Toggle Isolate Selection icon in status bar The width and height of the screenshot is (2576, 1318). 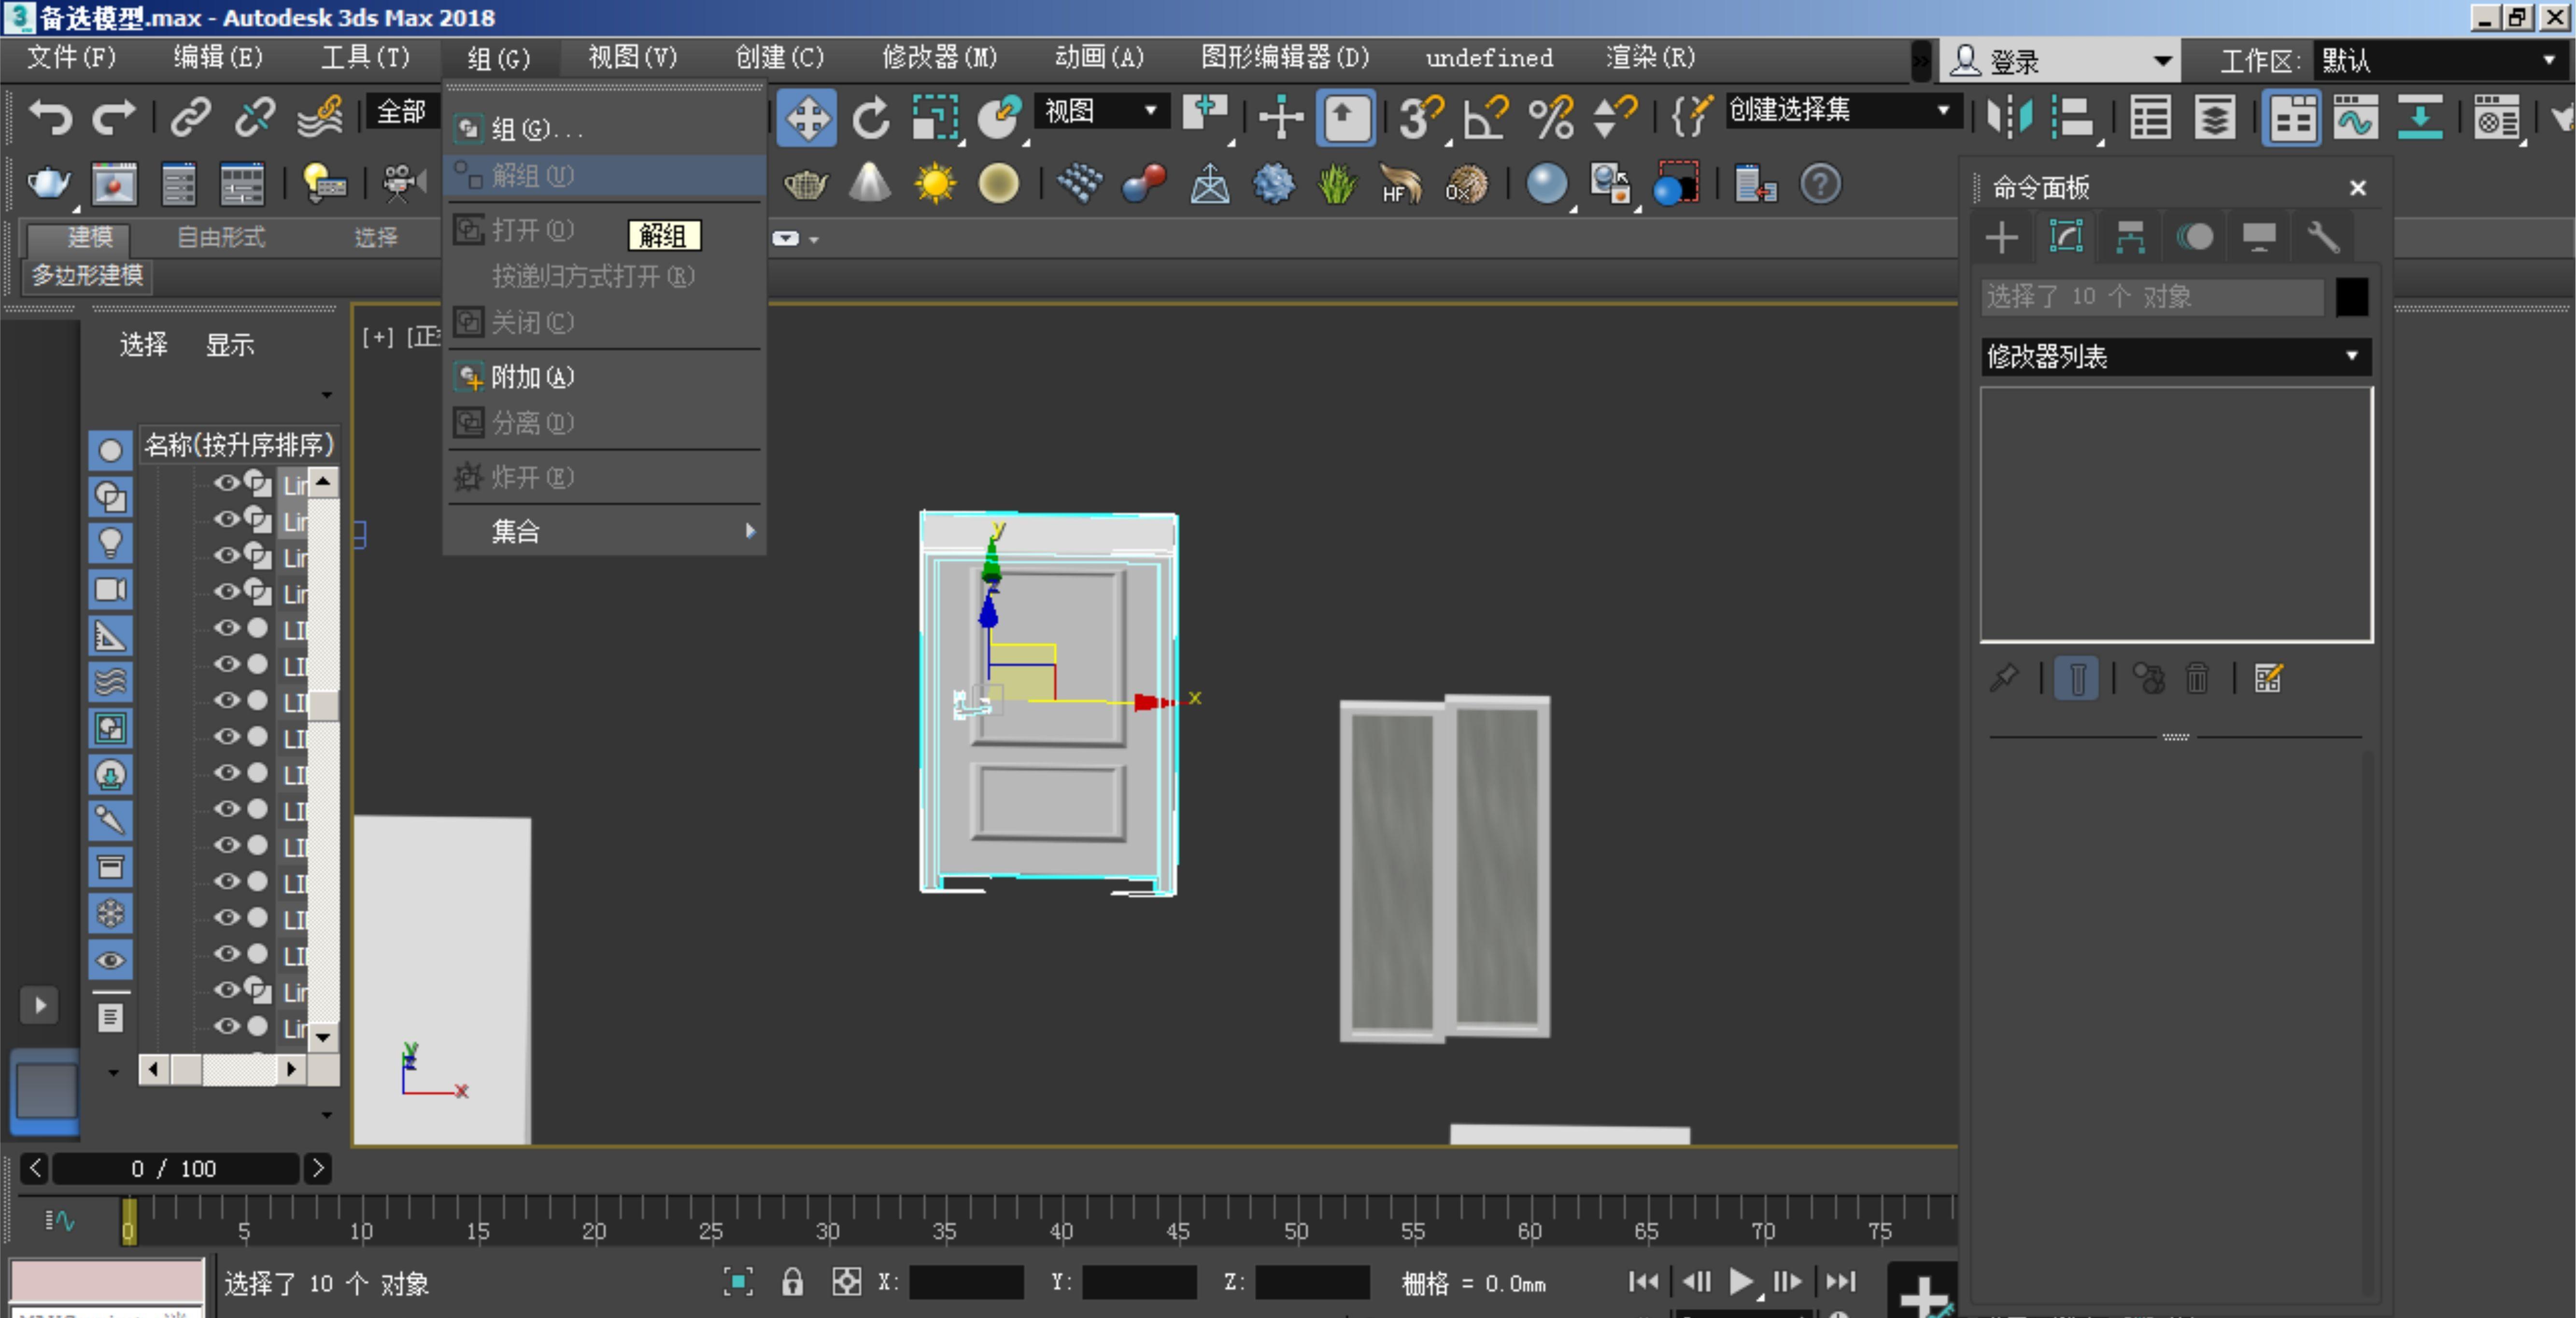click(x=738, y=1282)
